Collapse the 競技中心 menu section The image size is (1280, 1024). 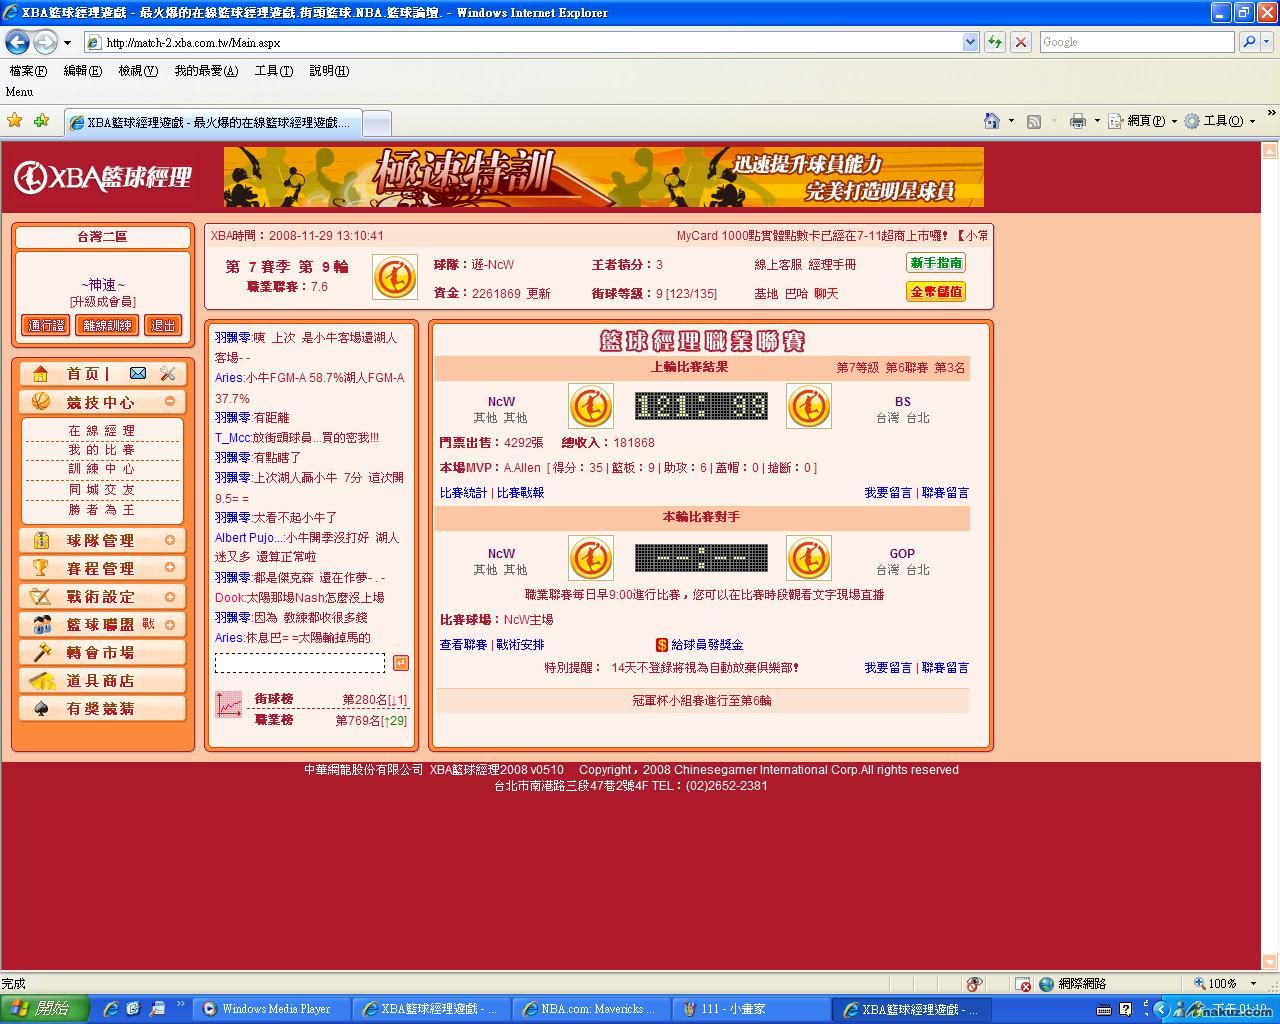click(170, 401)
